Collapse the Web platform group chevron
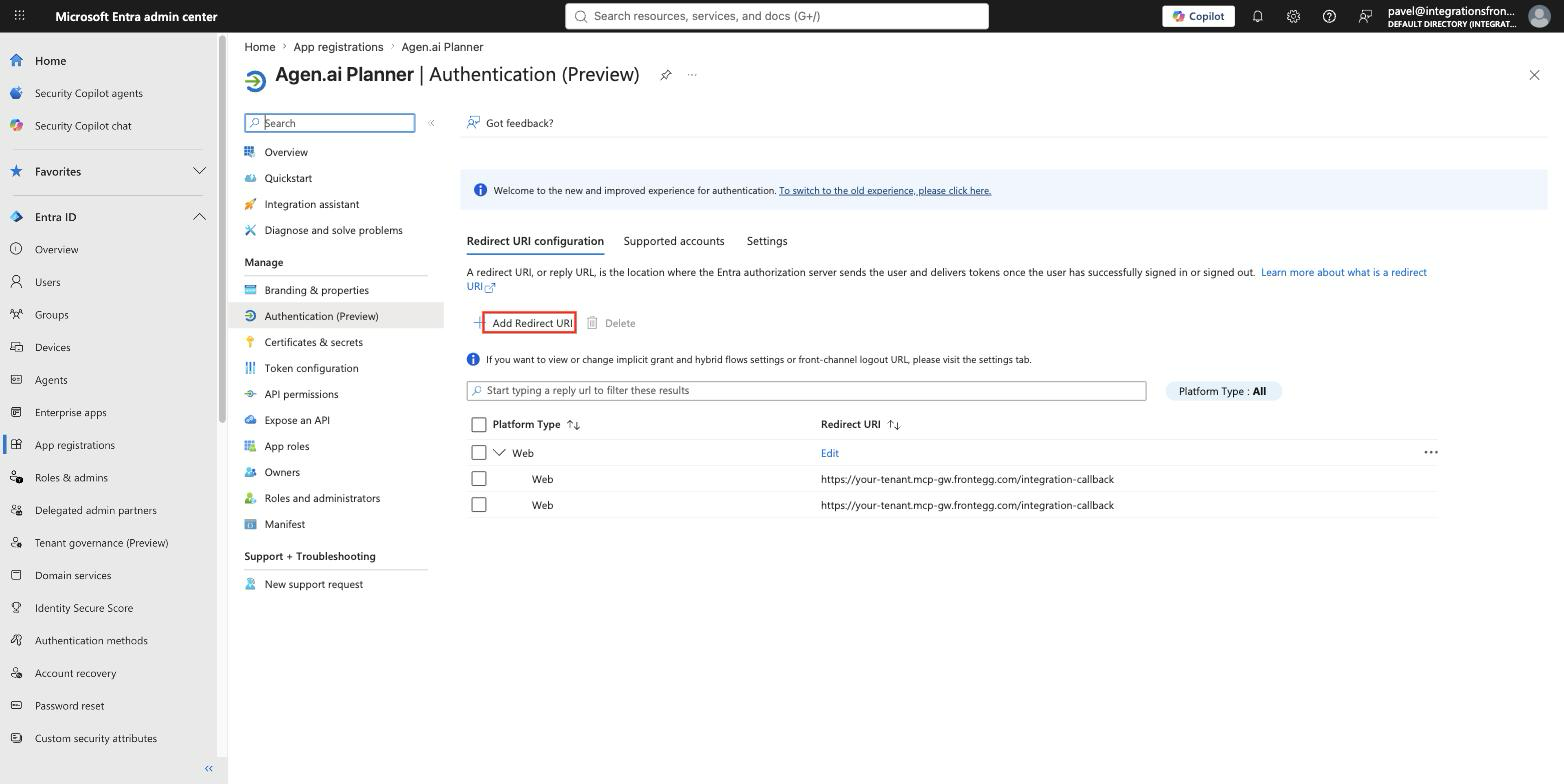The image size is (1564, 784). pos(499,453)
